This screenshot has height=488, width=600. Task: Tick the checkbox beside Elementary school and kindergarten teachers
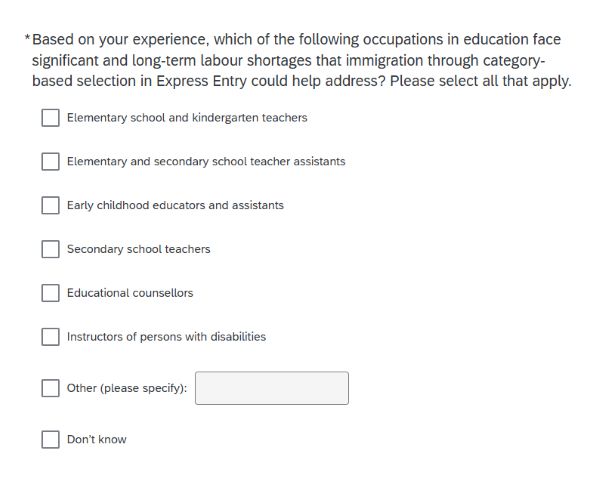pos(51,118)
